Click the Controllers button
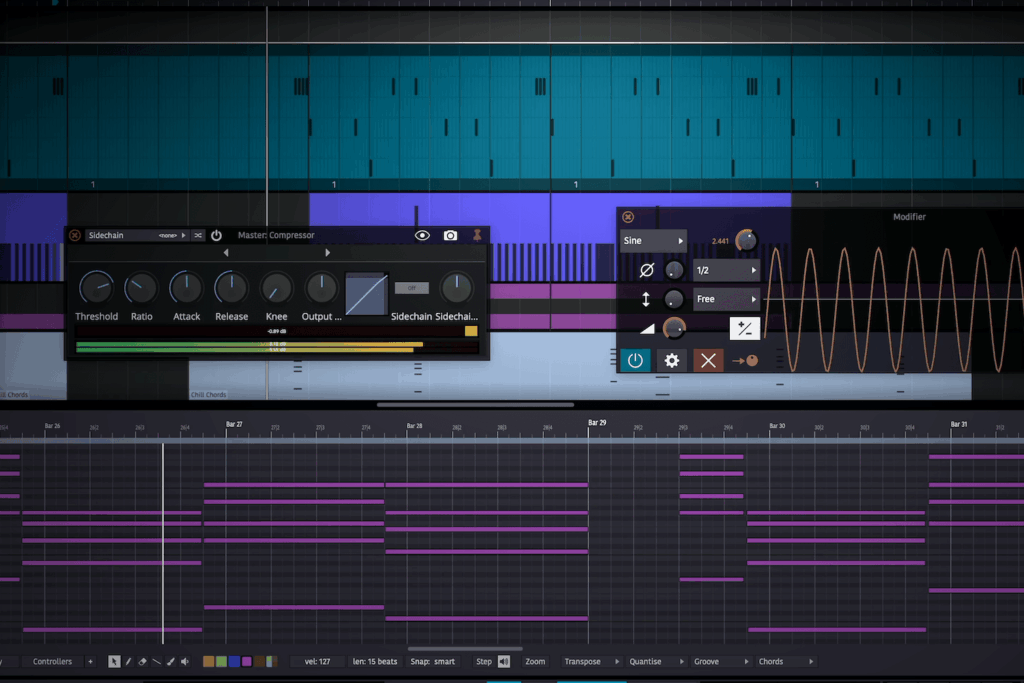The width and height of the screenshot is (1024, 683). (x=52, y=661)
